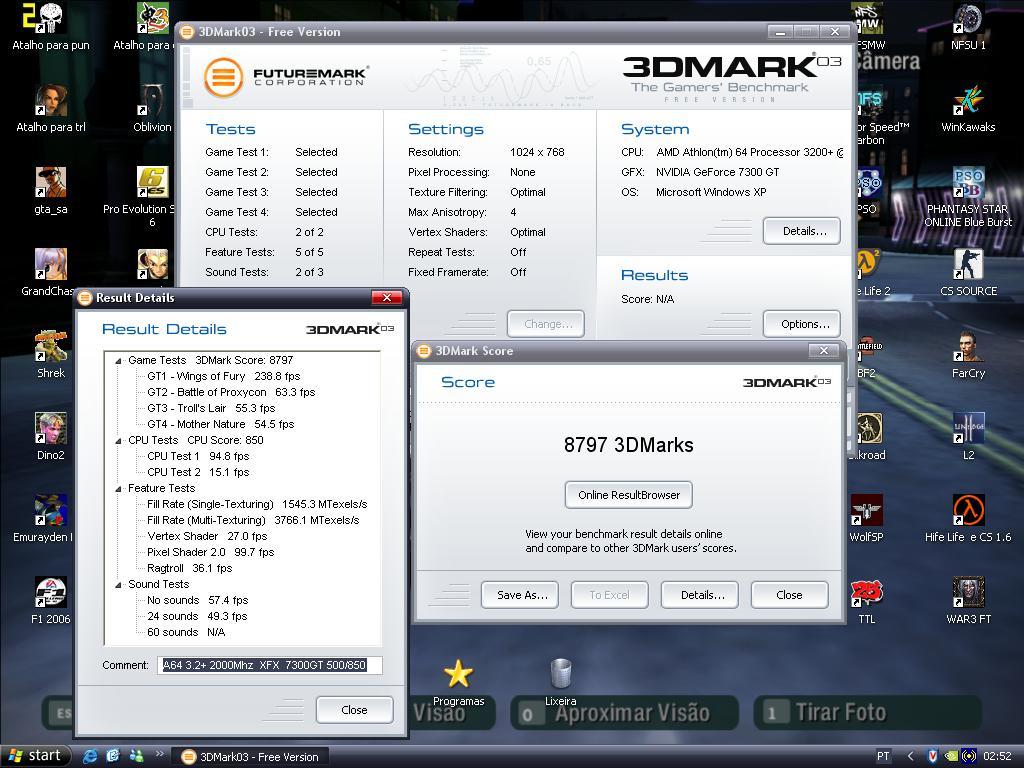Click the red shield tray icon
The width and height of the screenshot is (1024, 768).
click(x=933, y=756)
